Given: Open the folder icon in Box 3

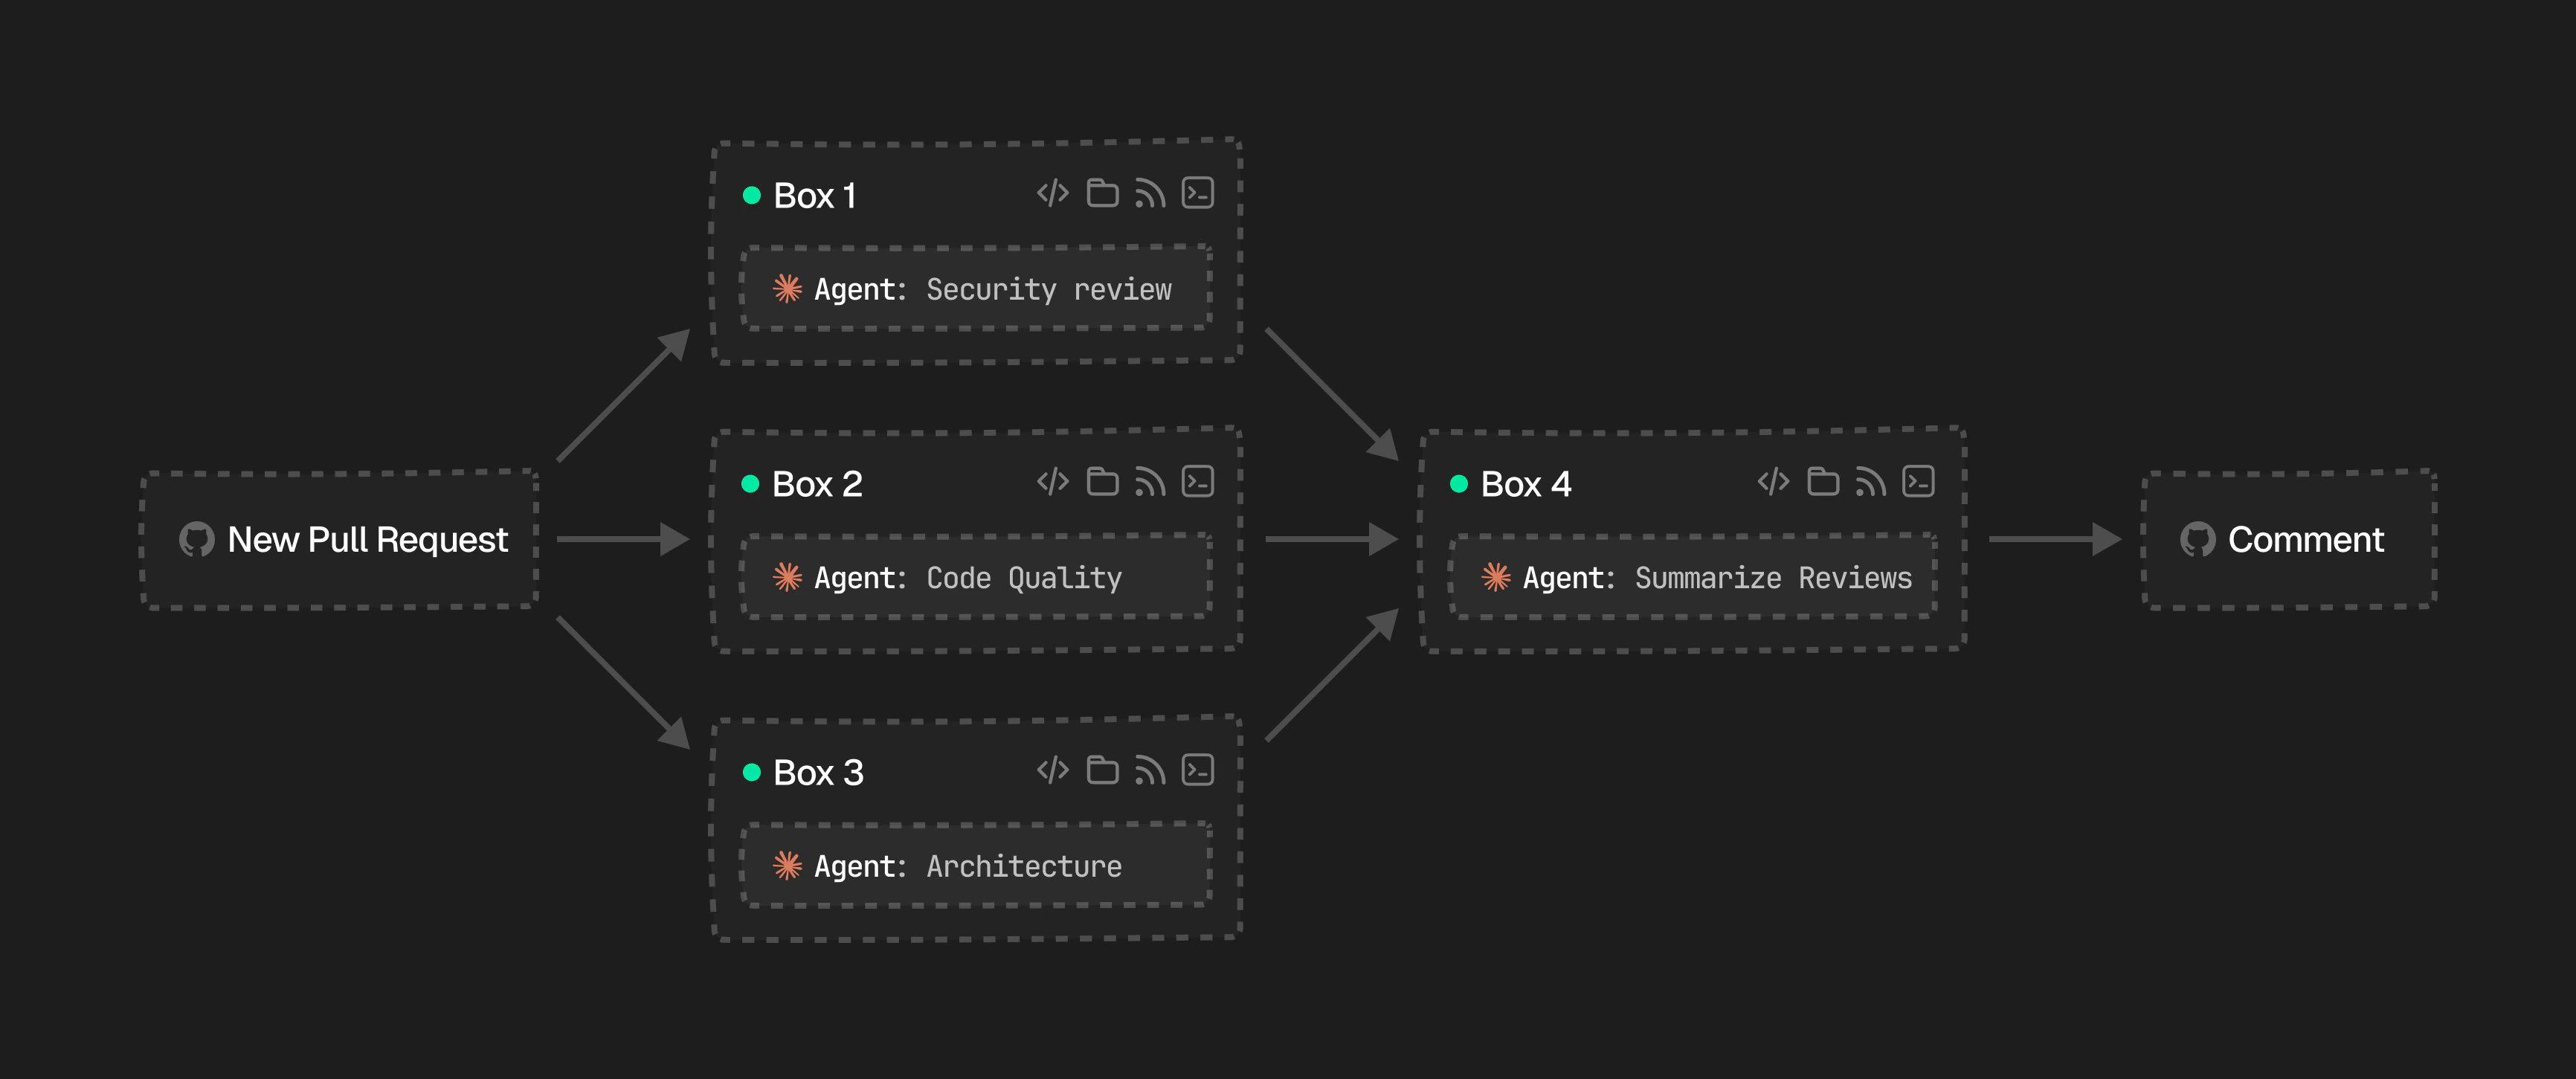Looking at the screenshot, I should tap(1102, 770).
